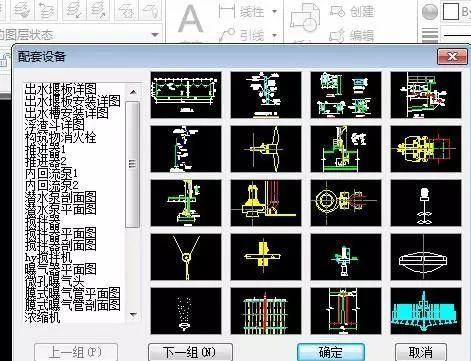471x361 pixels.
Task: Select 曝气器平面图 list entry
Action: pyautogui.click(x=61, y=269)
